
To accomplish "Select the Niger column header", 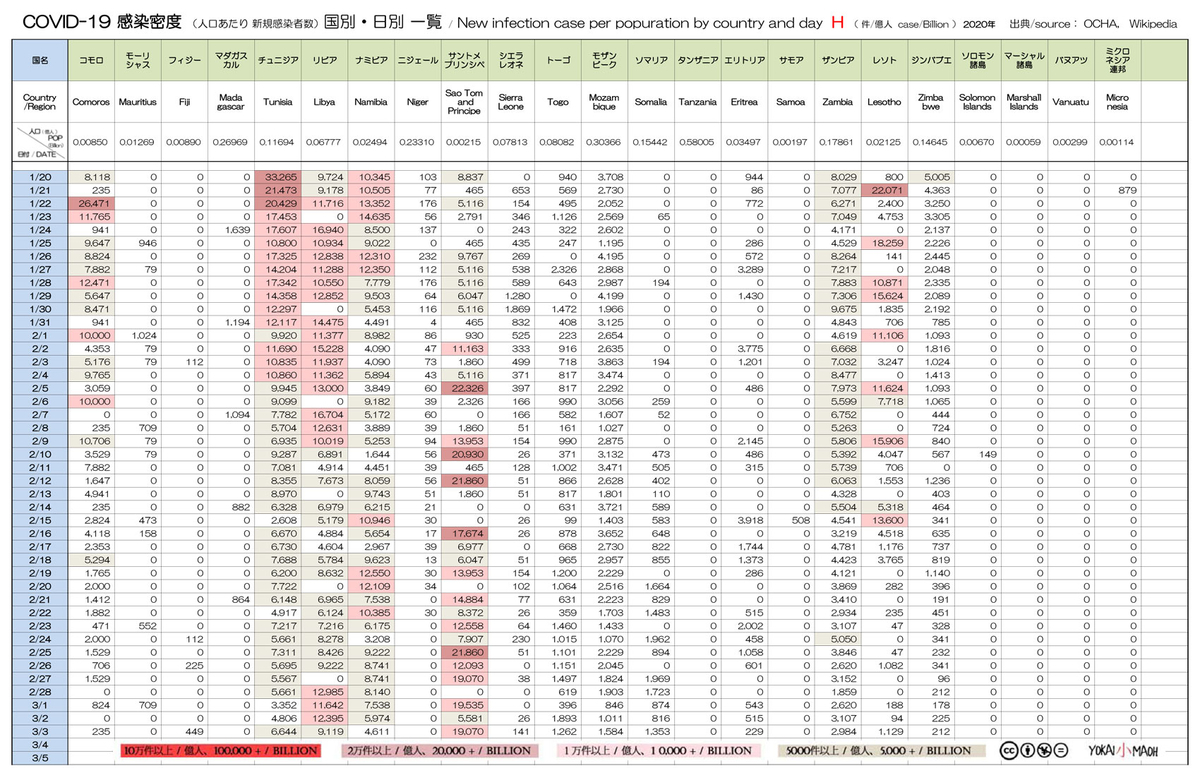I will click(x=418, y=102).
